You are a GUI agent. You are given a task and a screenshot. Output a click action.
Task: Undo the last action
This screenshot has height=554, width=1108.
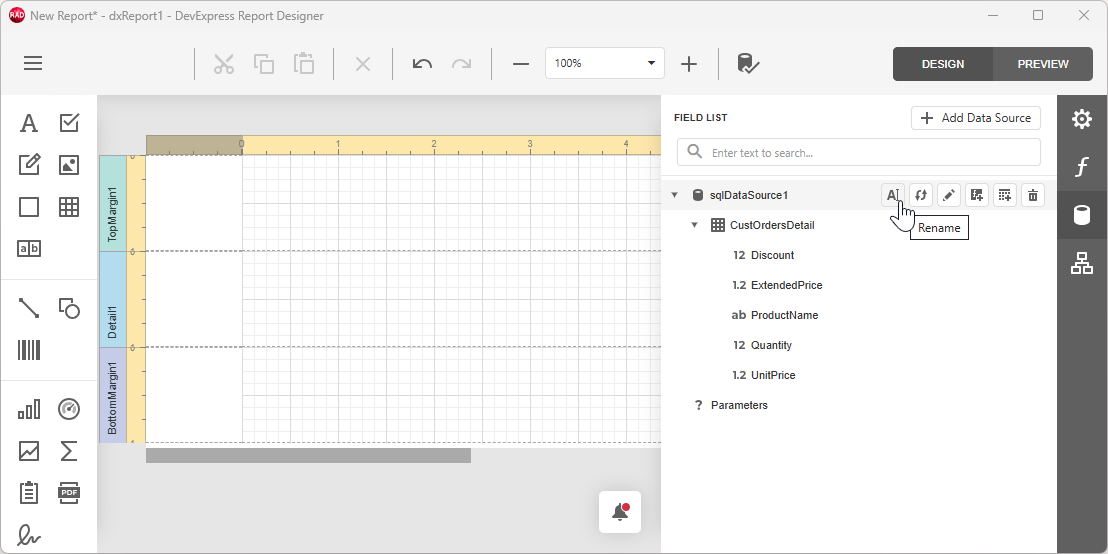tap(422, 64)
